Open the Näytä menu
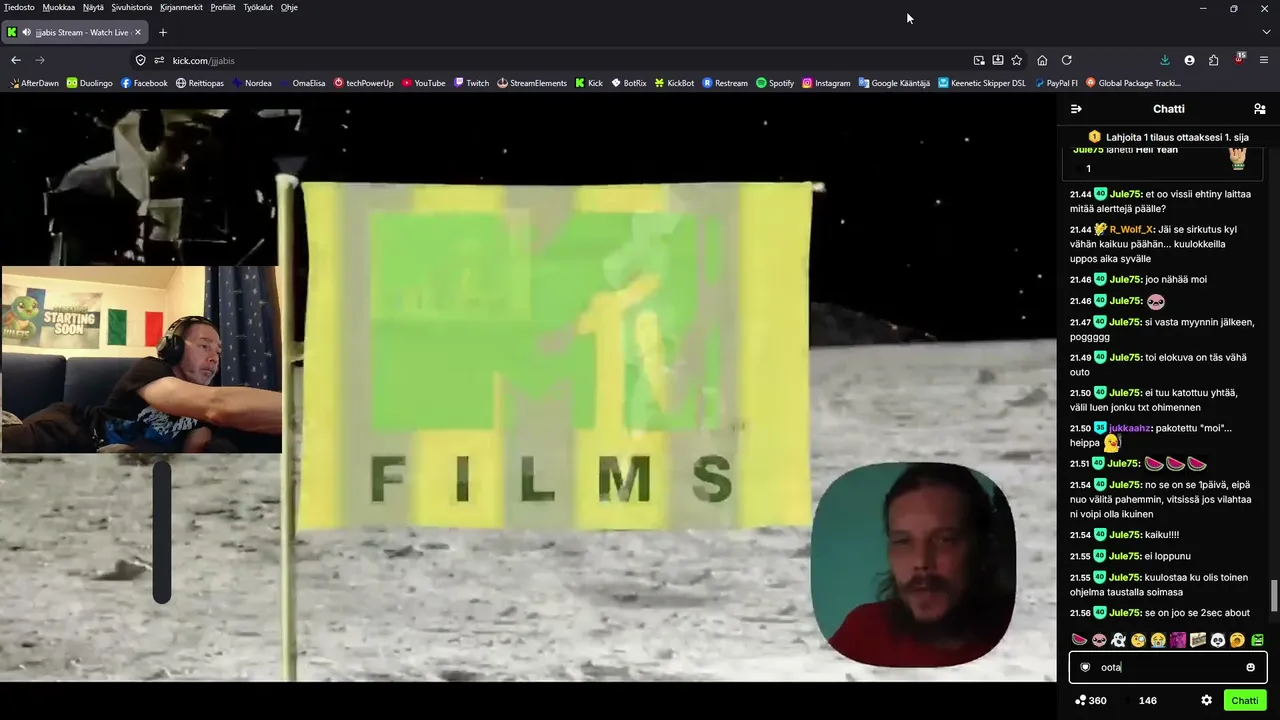 (93, 7)
